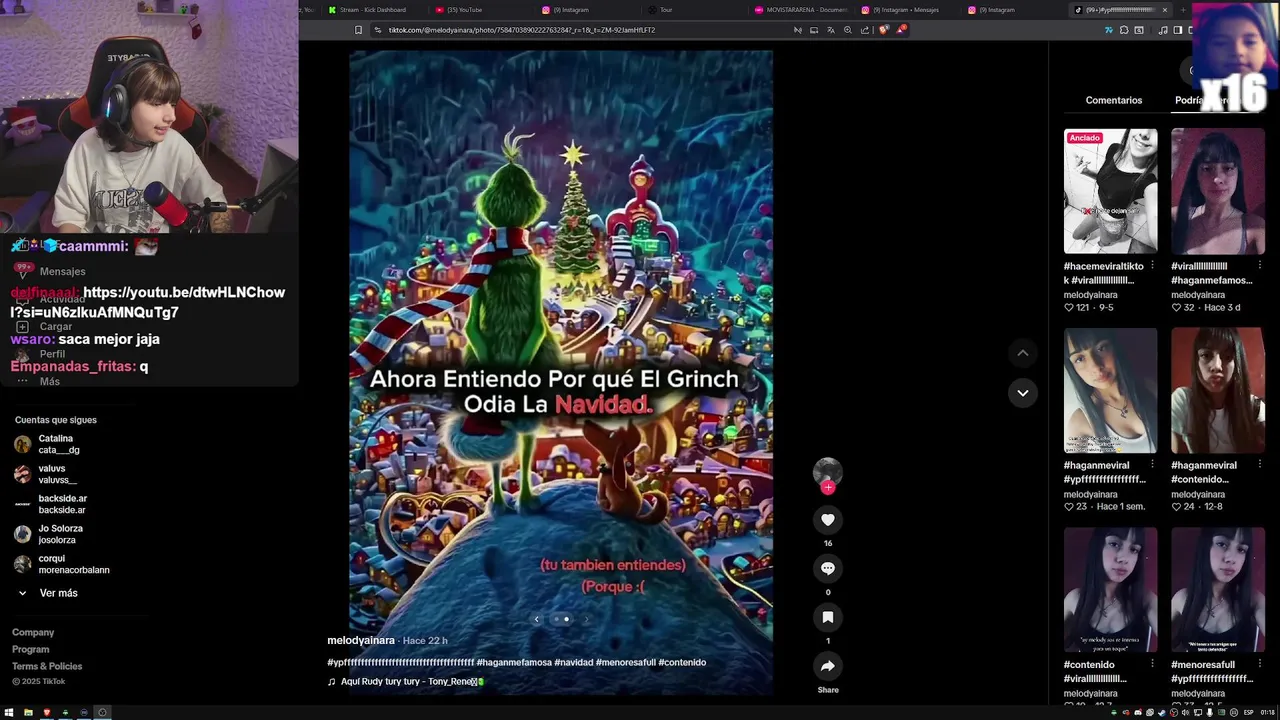This screenshot has width=1280, height=720.
Task: Click the #navidad hashtag in caption
Action: (574, 662)
